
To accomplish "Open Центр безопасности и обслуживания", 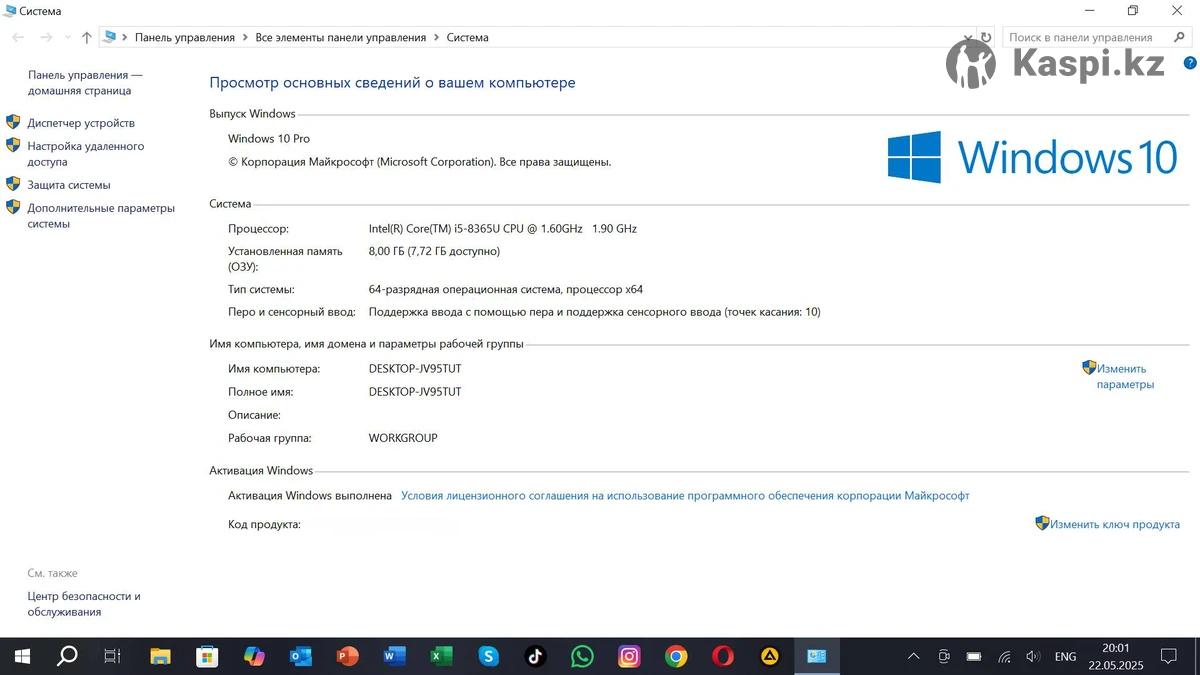I will 84,604.
